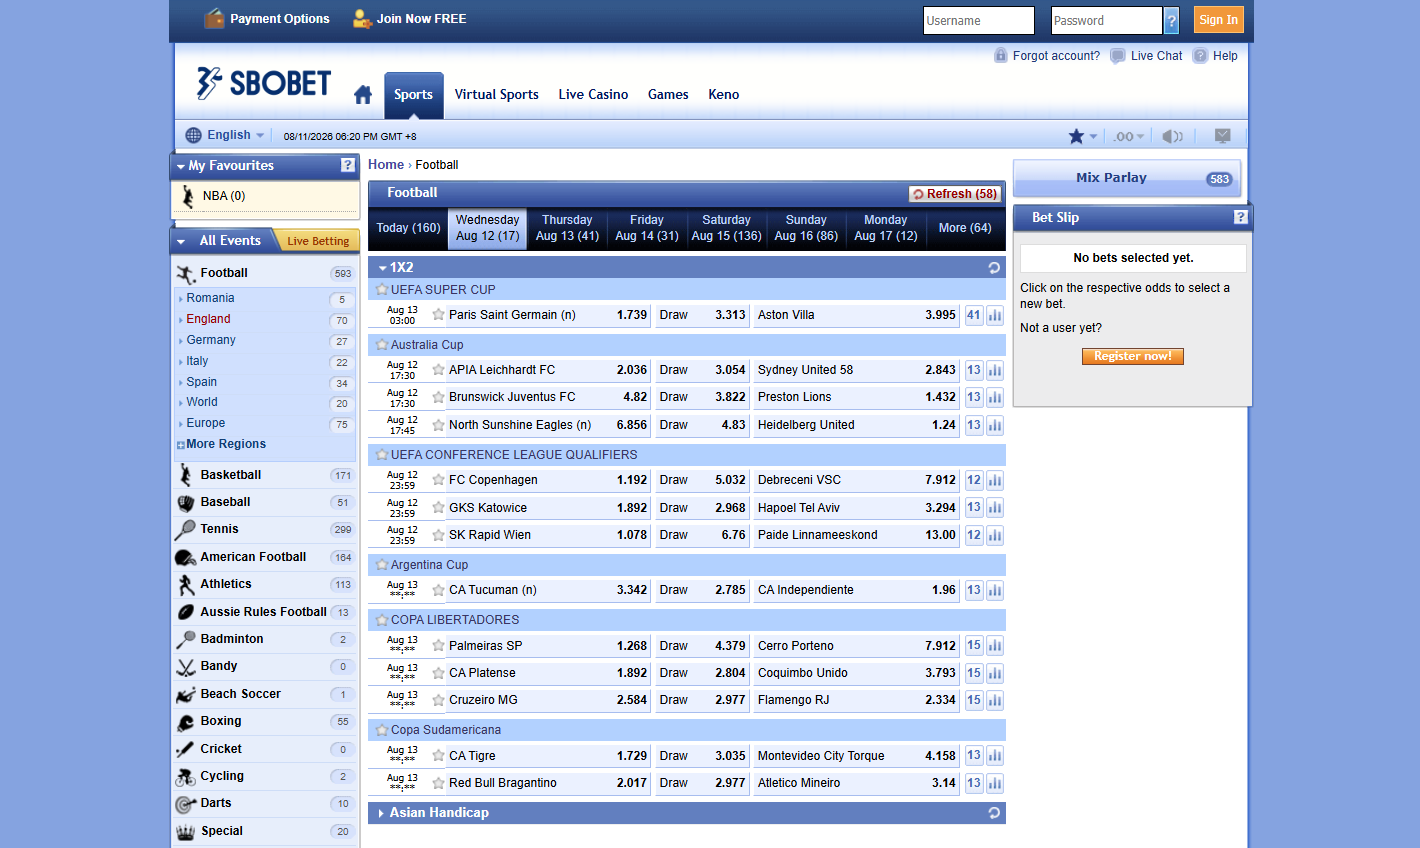
Task: Collapse My Favourites panel
Action: (x=181, y=167)
